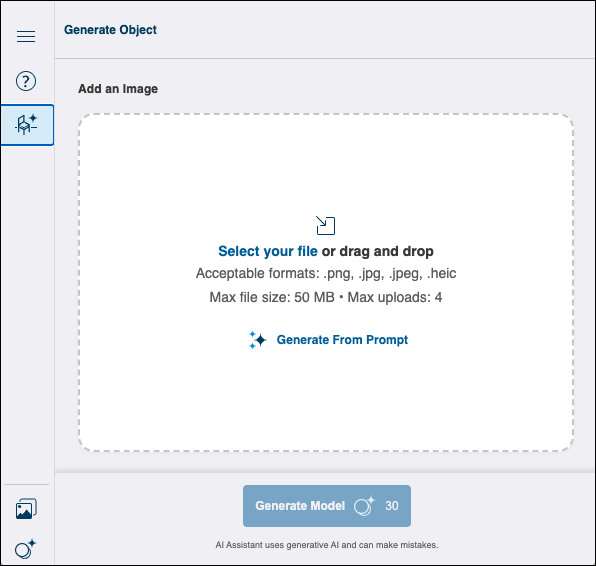The width and height of the screenshot is (596, 566).
Task: Click the Max file size text line
Action: point(326,297)
